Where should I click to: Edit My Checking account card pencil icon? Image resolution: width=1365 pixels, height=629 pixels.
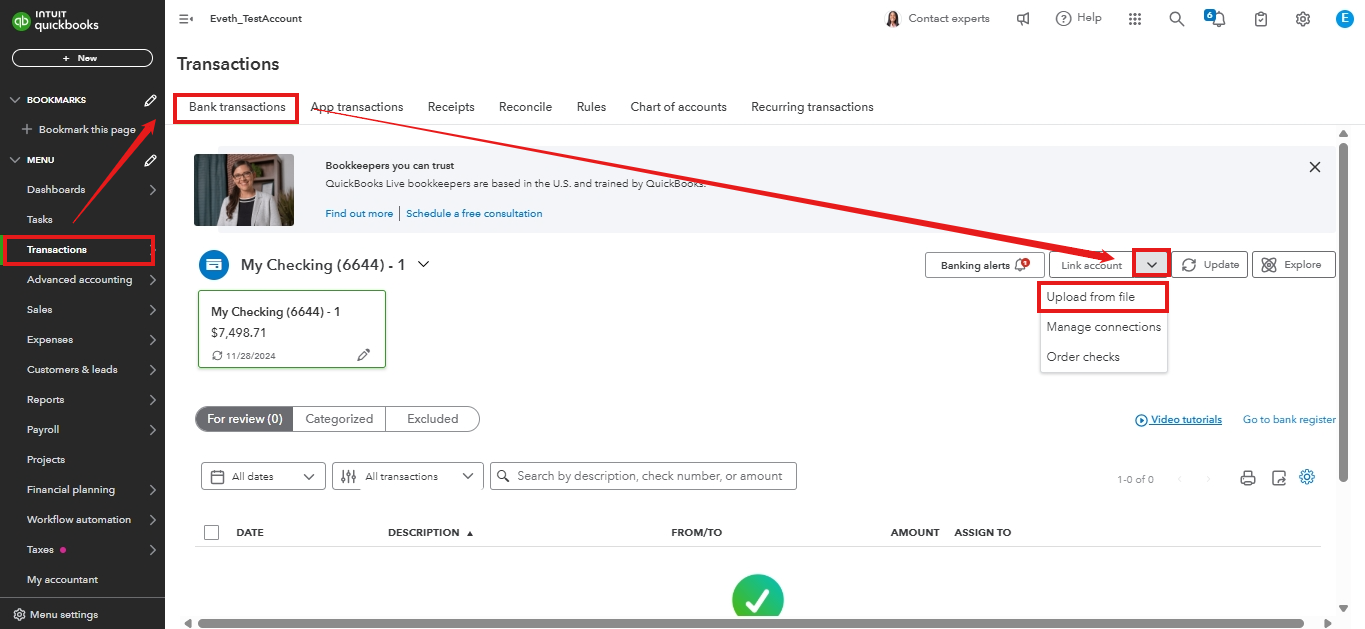click(x=364, y=355)
